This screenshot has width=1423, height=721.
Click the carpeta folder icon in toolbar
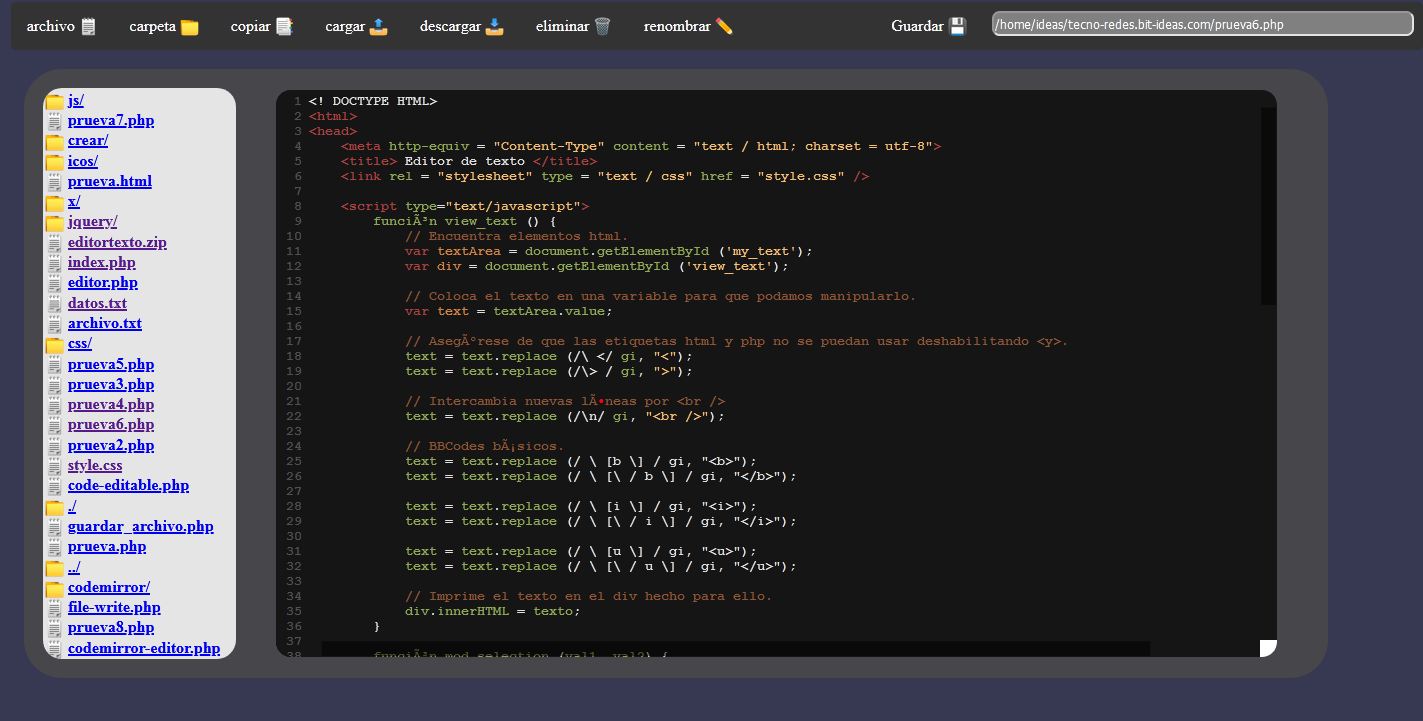point(189,27)
